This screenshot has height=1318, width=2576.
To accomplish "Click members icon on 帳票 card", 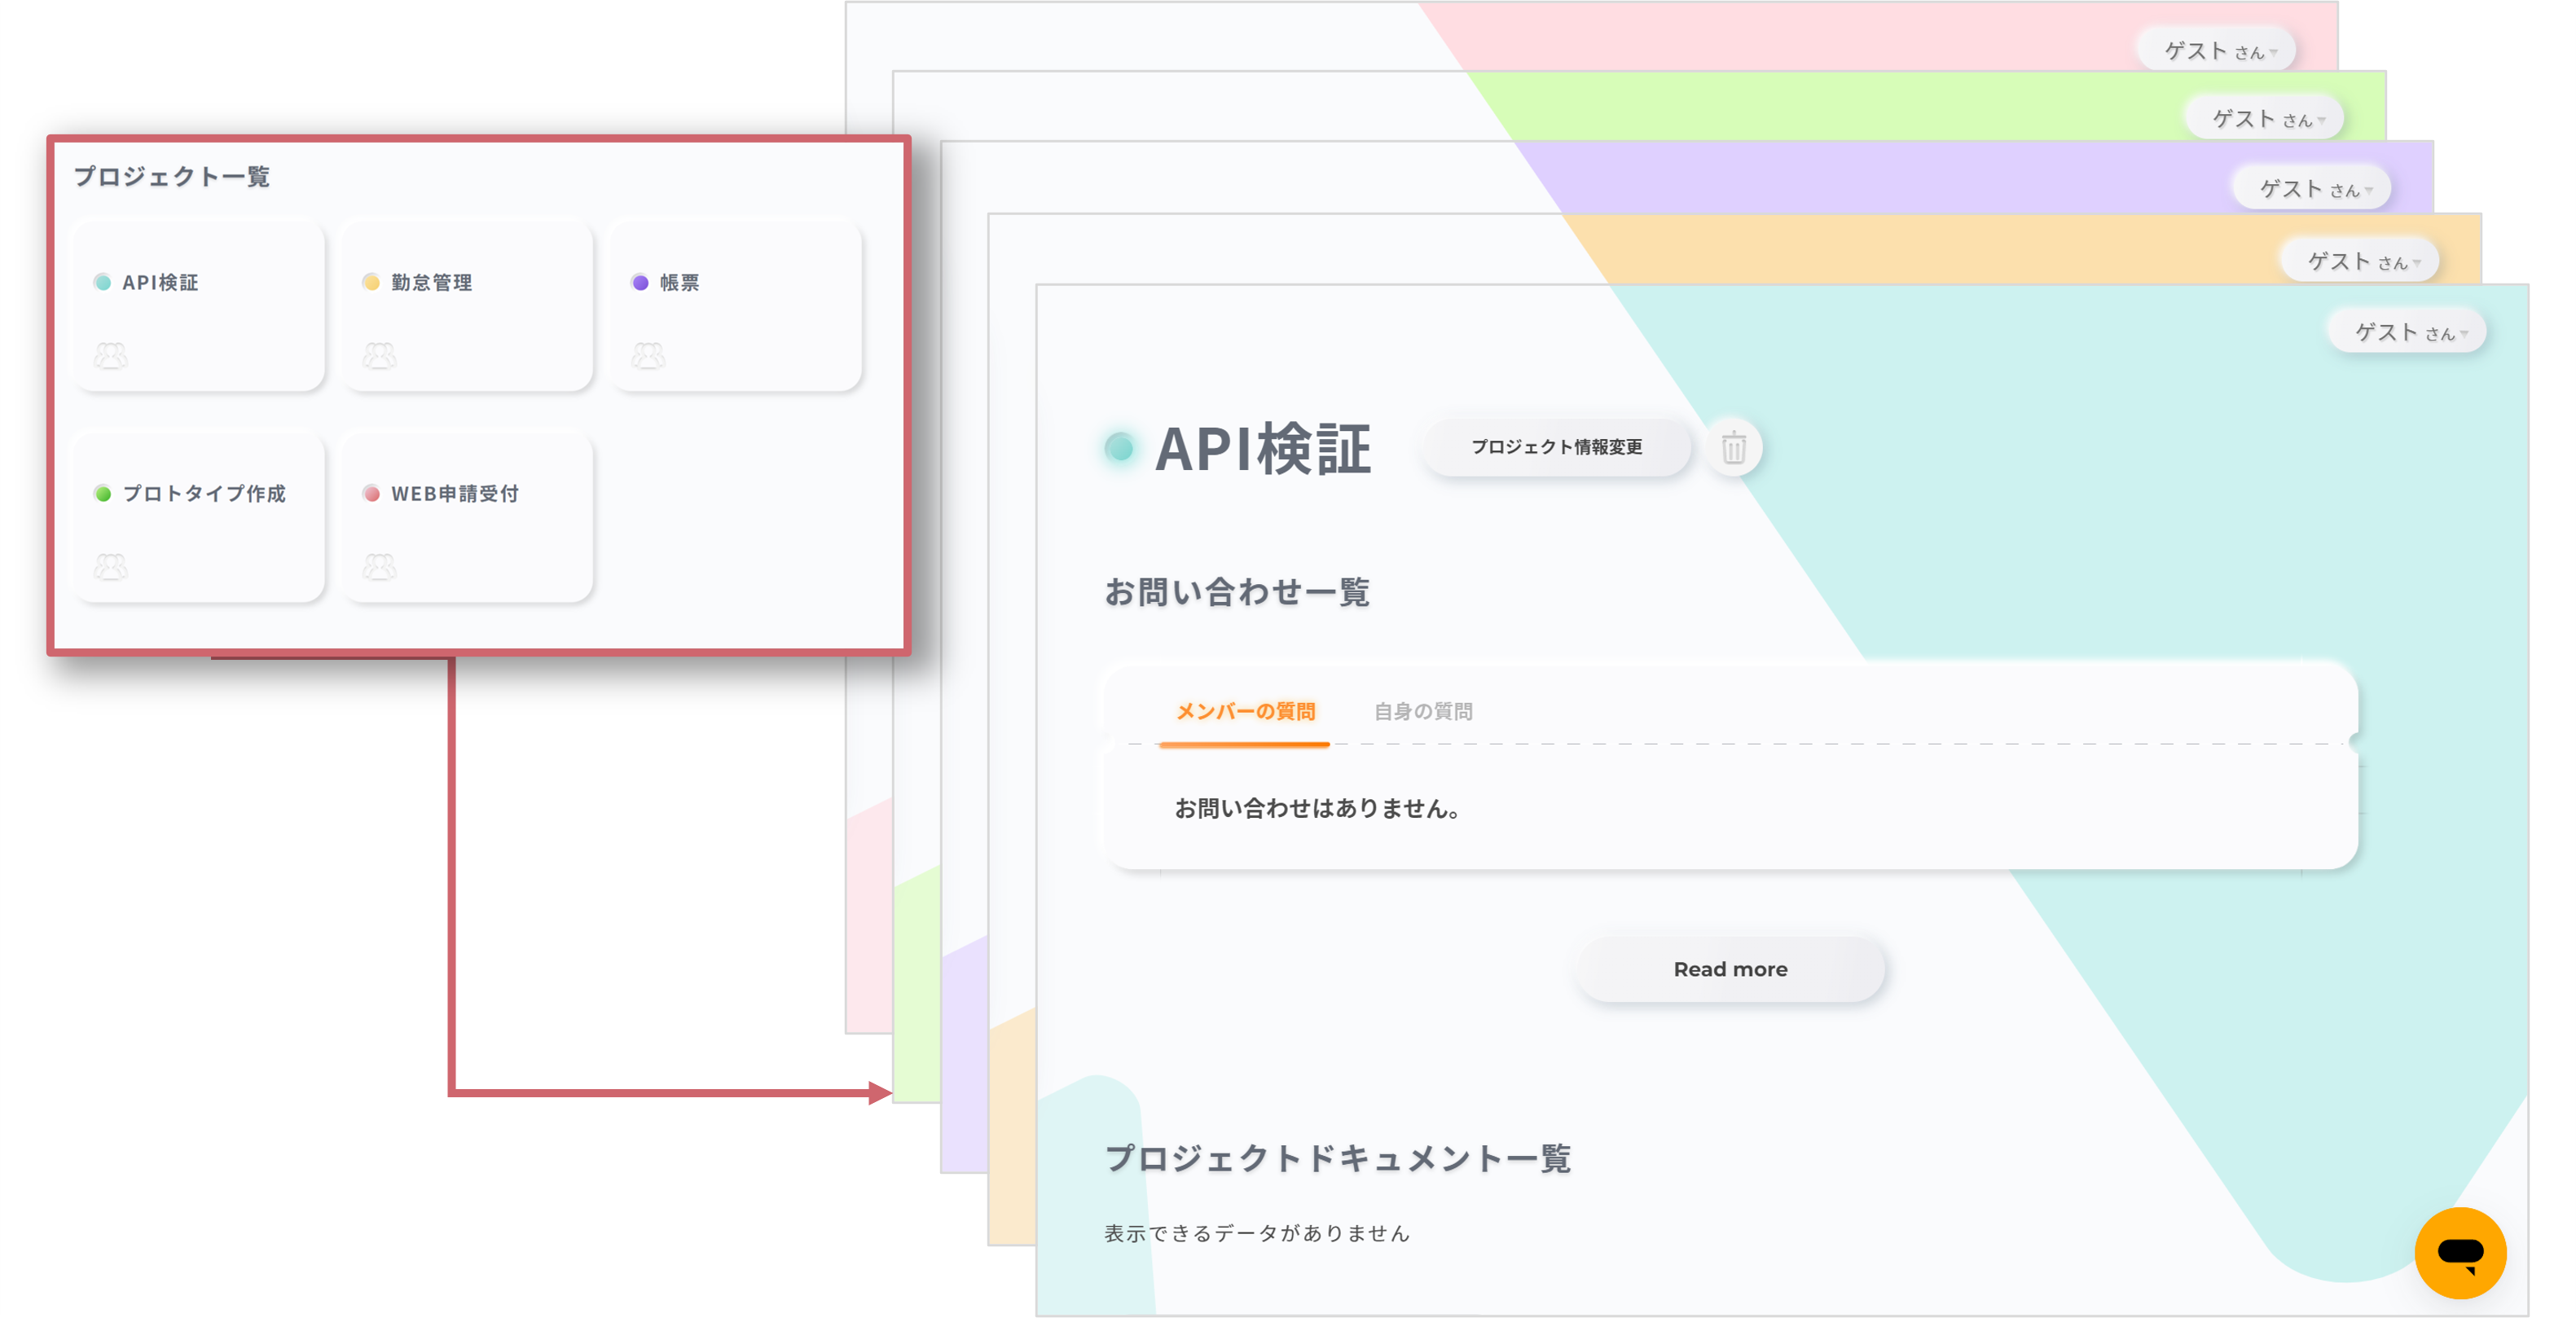I will coord(648,355).
